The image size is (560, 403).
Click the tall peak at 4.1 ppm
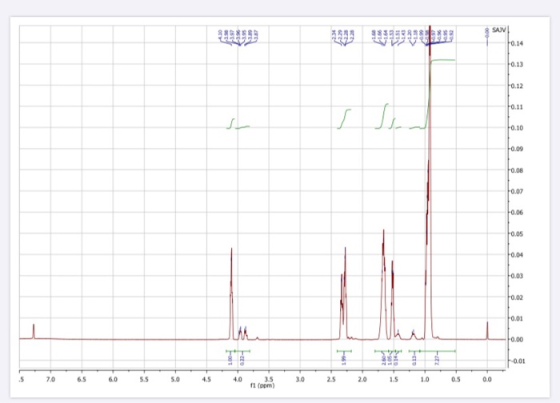[x=231, y=293]
